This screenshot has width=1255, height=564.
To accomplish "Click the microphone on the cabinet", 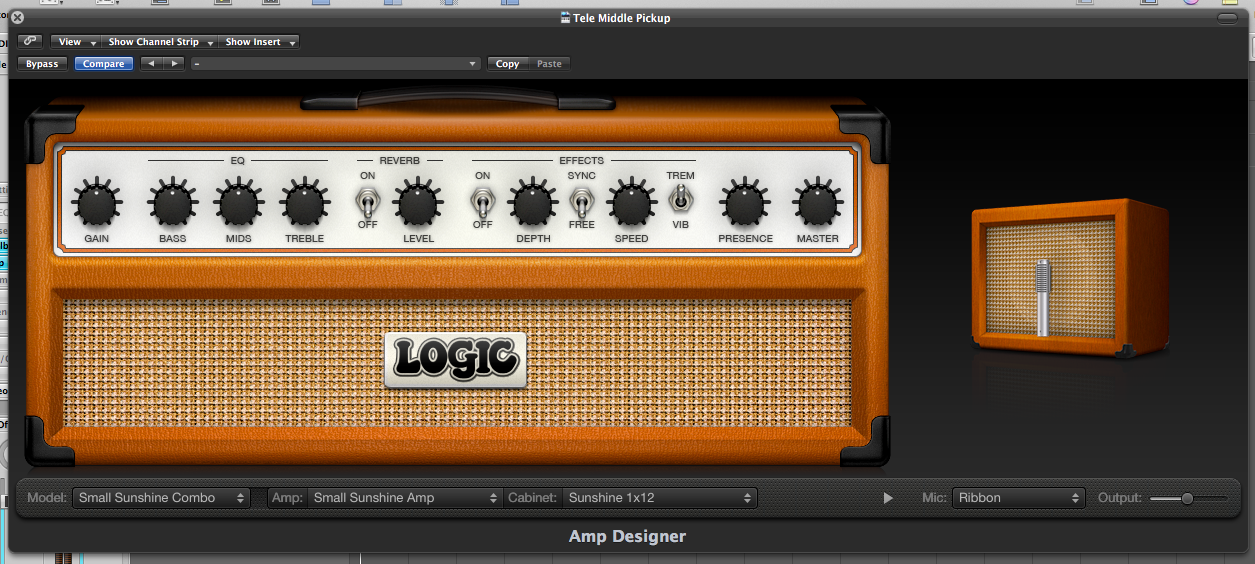I will [1042, 298].
